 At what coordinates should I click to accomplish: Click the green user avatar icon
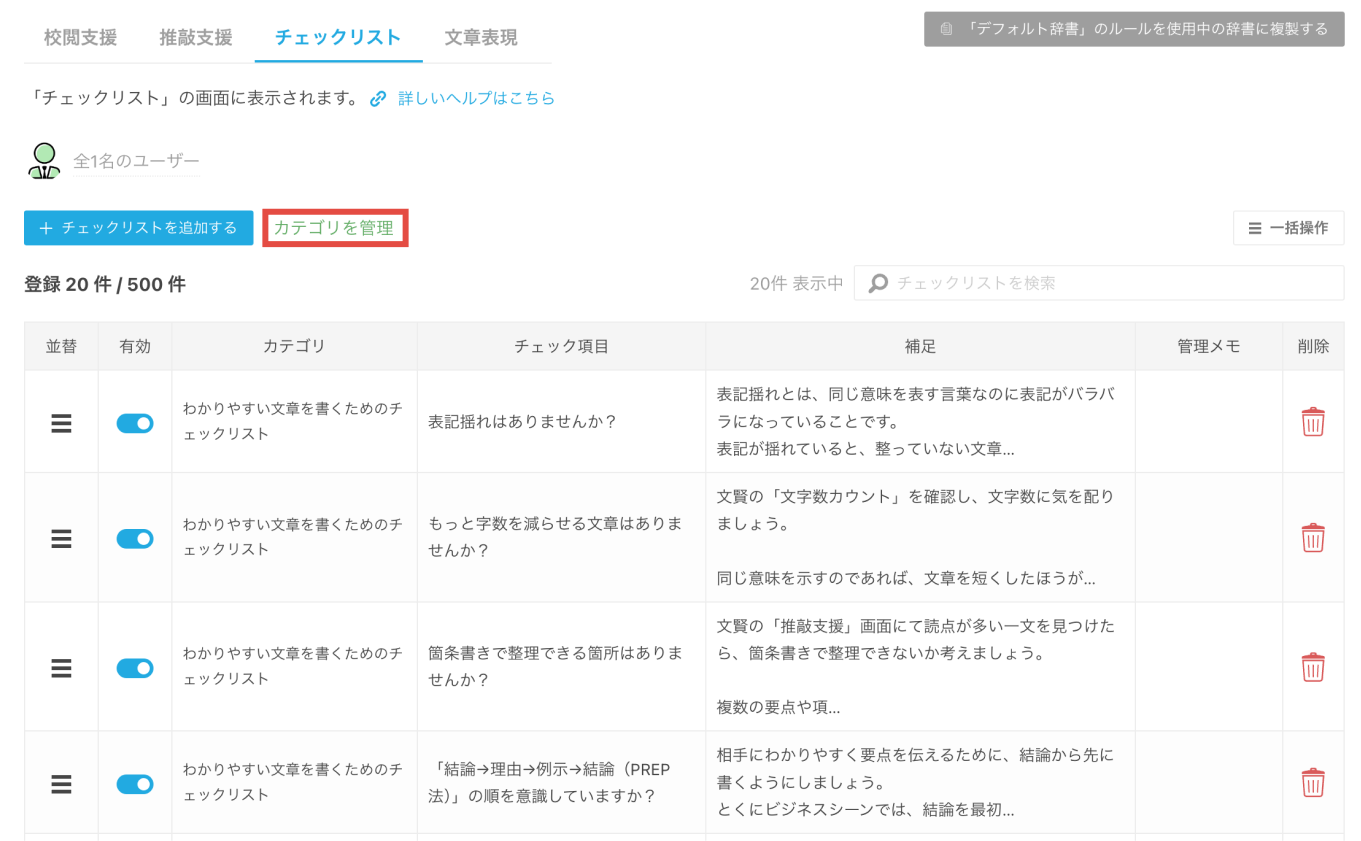coord(44,160)
